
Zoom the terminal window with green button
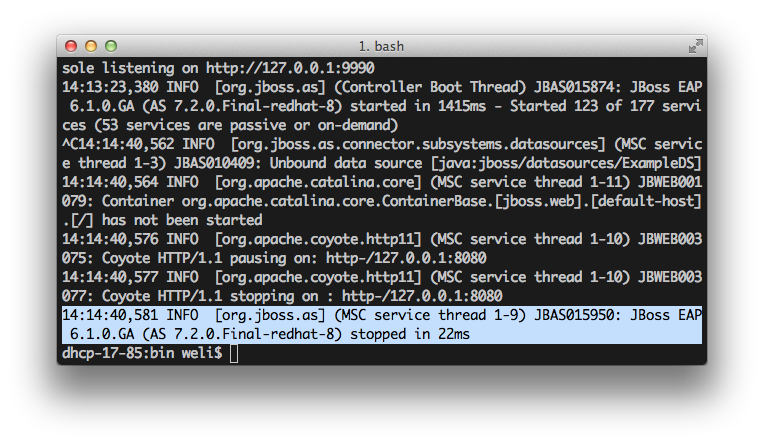111,46
